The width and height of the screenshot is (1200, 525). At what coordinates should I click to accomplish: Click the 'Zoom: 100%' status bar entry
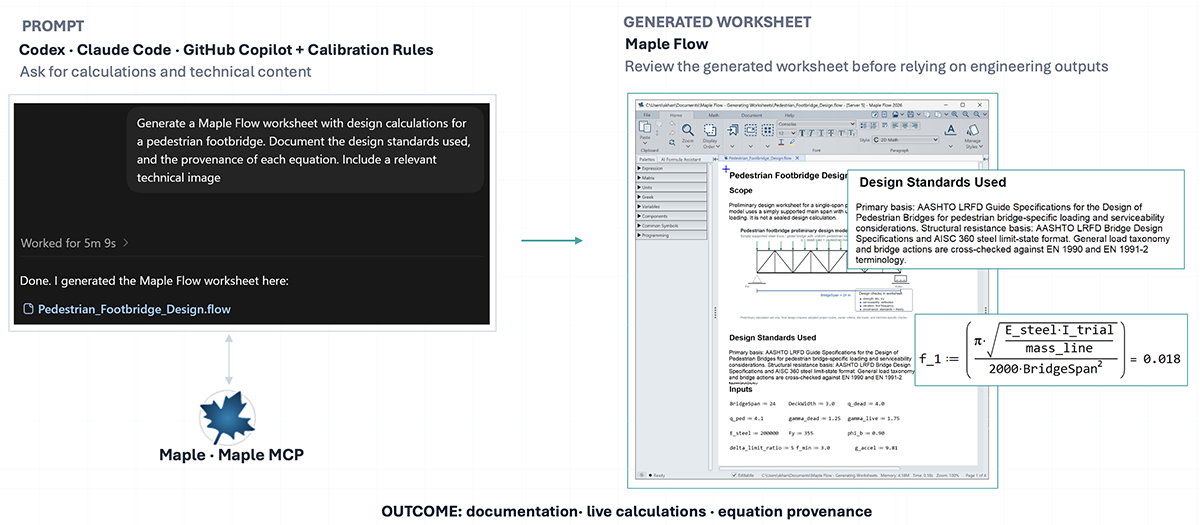tap(947, 475)
